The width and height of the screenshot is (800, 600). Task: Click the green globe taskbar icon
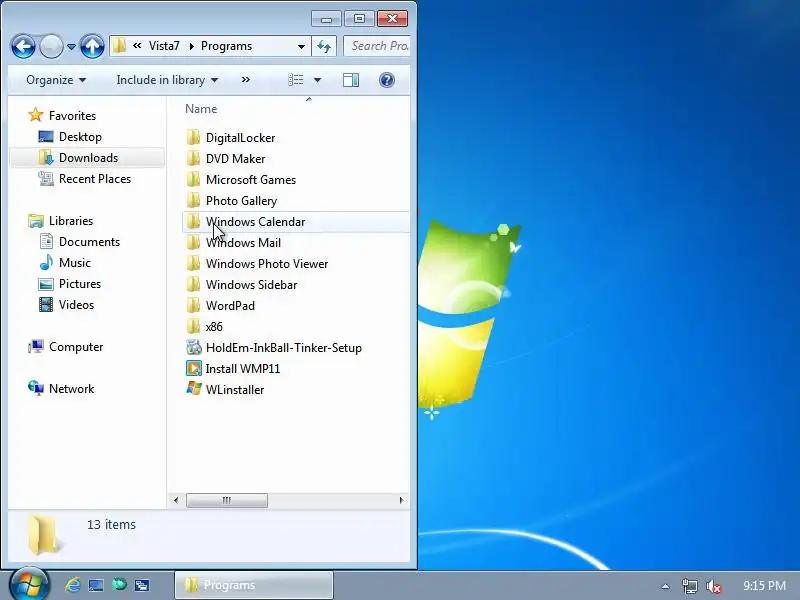pos(119,585)
